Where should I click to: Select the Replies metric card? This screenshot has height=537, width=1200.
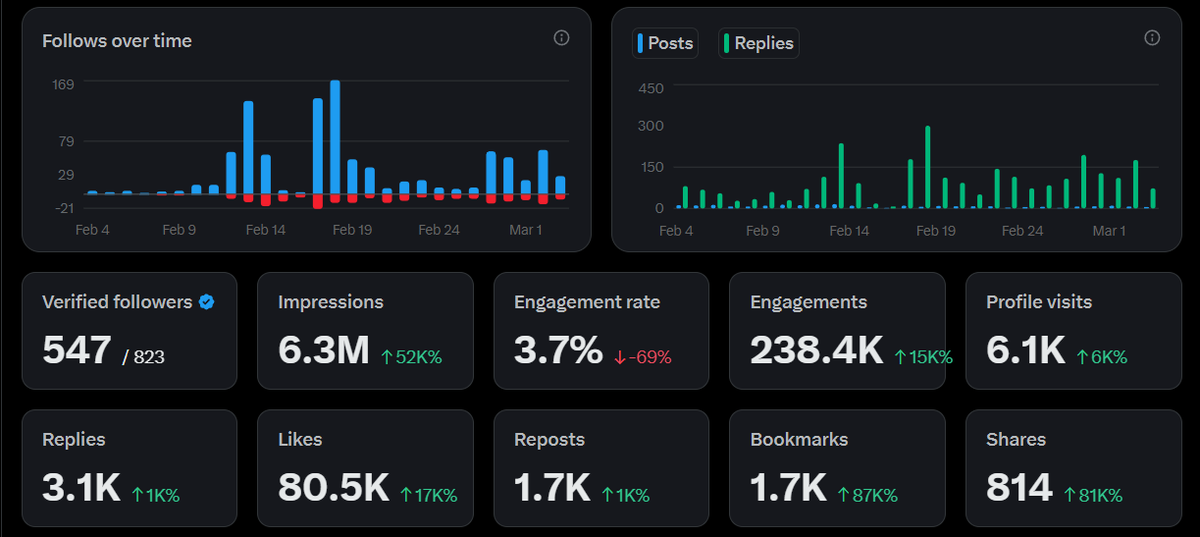[x=129, y=468]
